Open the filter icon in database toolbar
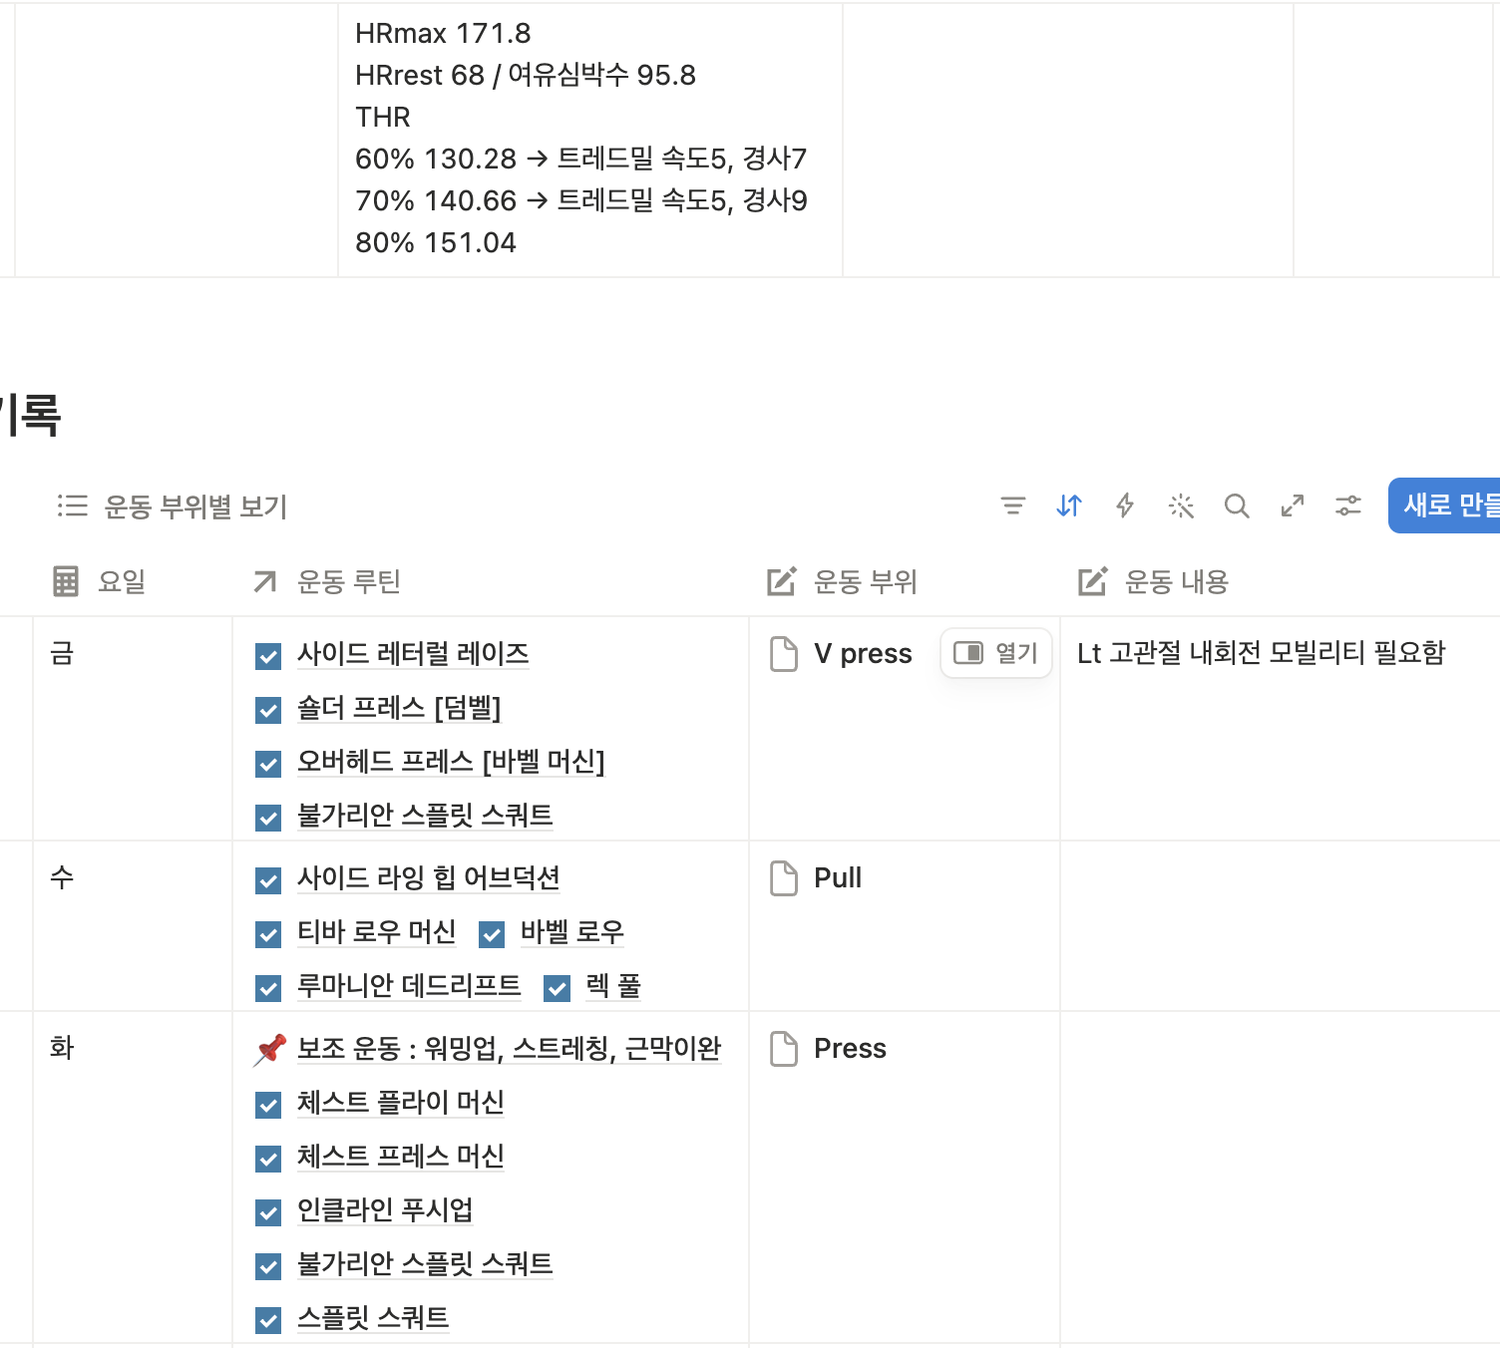 click(1013, 506)
